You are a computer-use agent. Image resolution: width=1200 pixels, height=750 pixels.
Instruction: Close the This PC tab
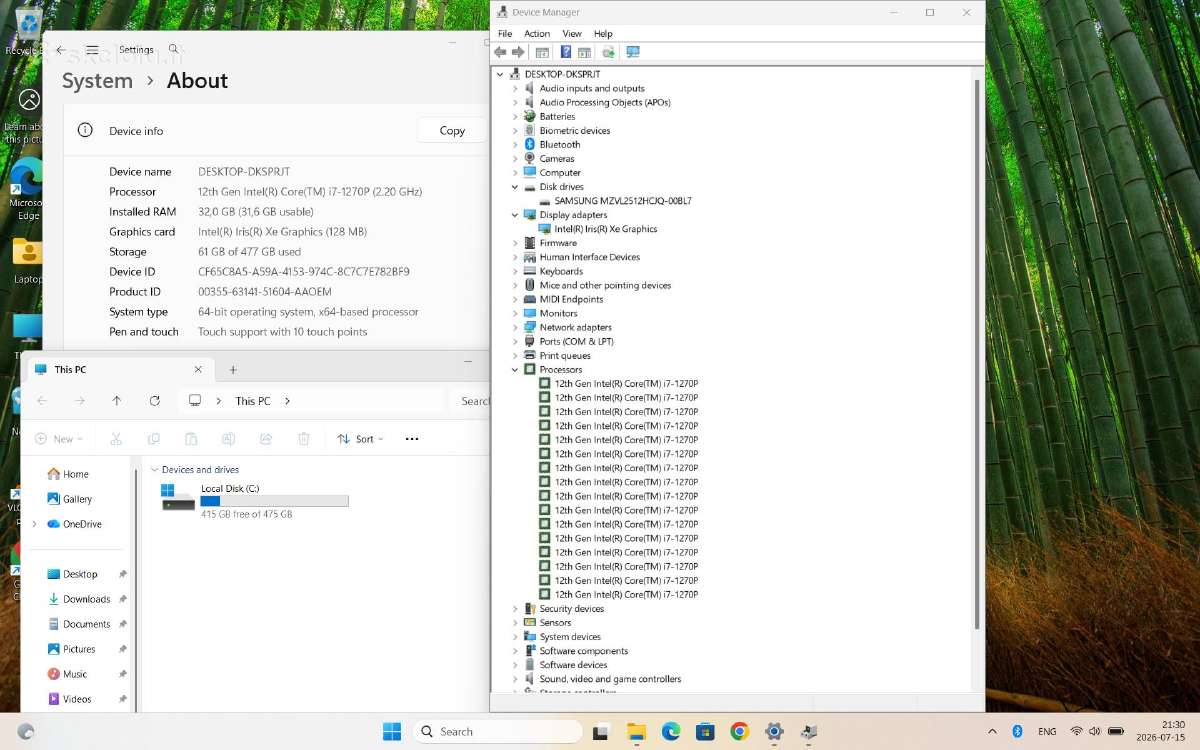pyautogui.click(x=198, y=369)
